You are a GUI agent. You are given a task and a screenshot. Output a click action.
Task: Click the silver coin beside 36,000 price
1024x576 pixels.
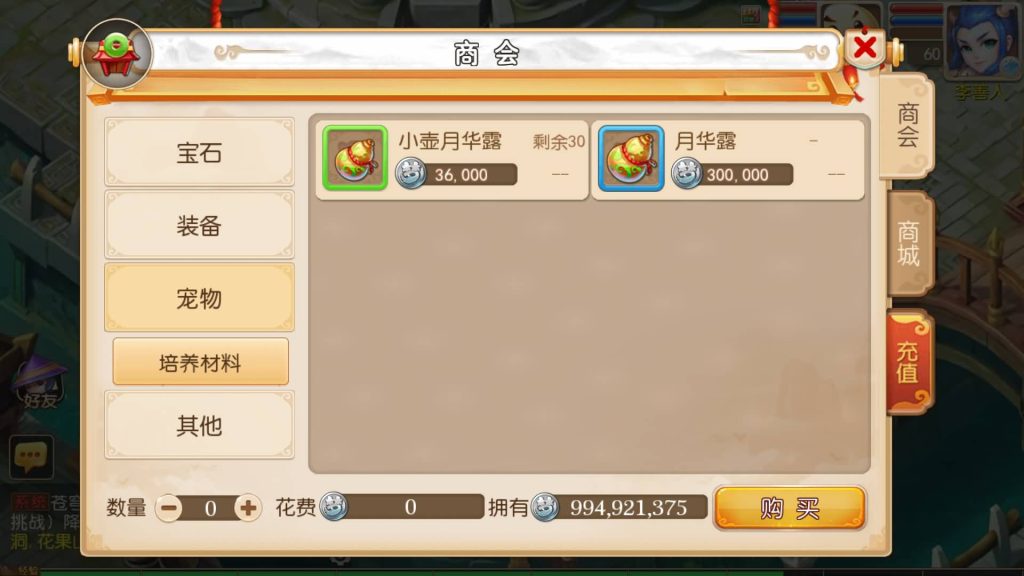click(x=411, y=174)
